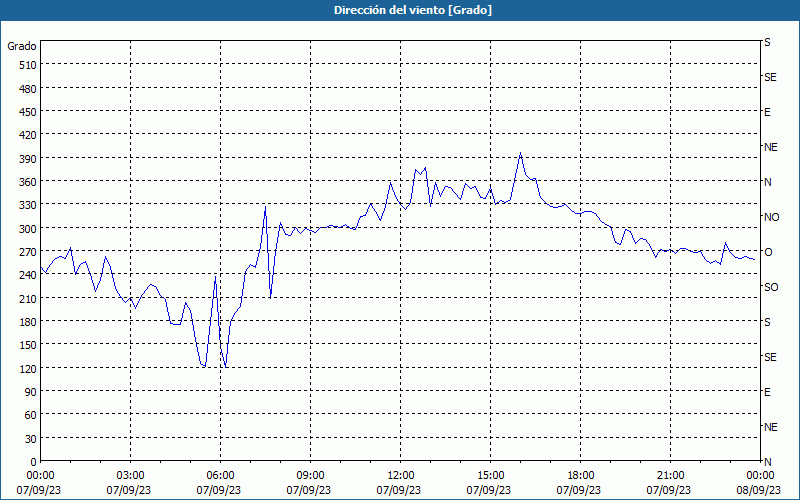Click the 'E' compass label beside the 90 gridline
The height and width of the screenshot is (500, 800).
767,392
